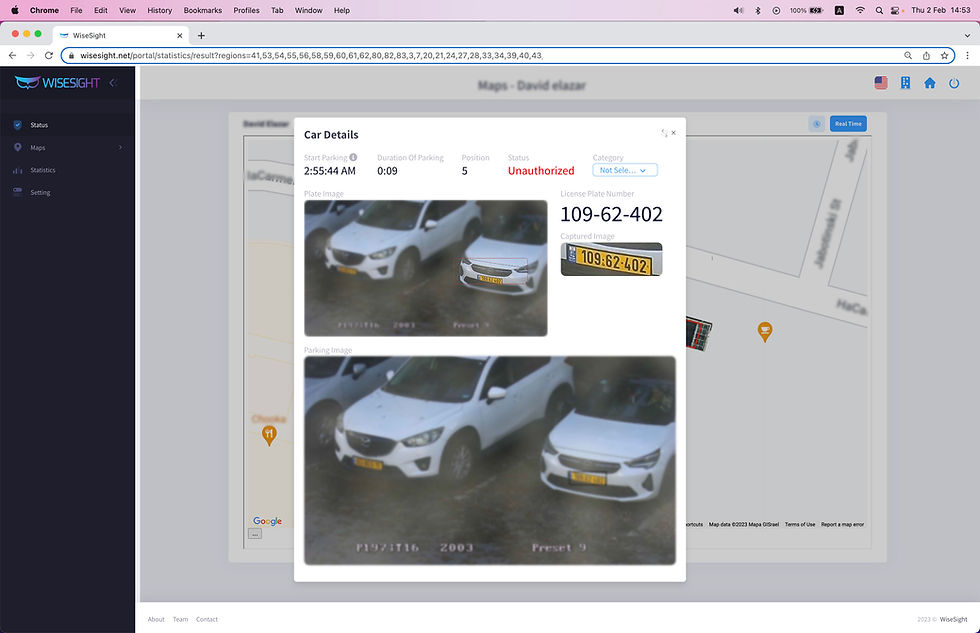Select Maps in the left sidebar
The image size is (980, 633).
(x=35, y=147)
